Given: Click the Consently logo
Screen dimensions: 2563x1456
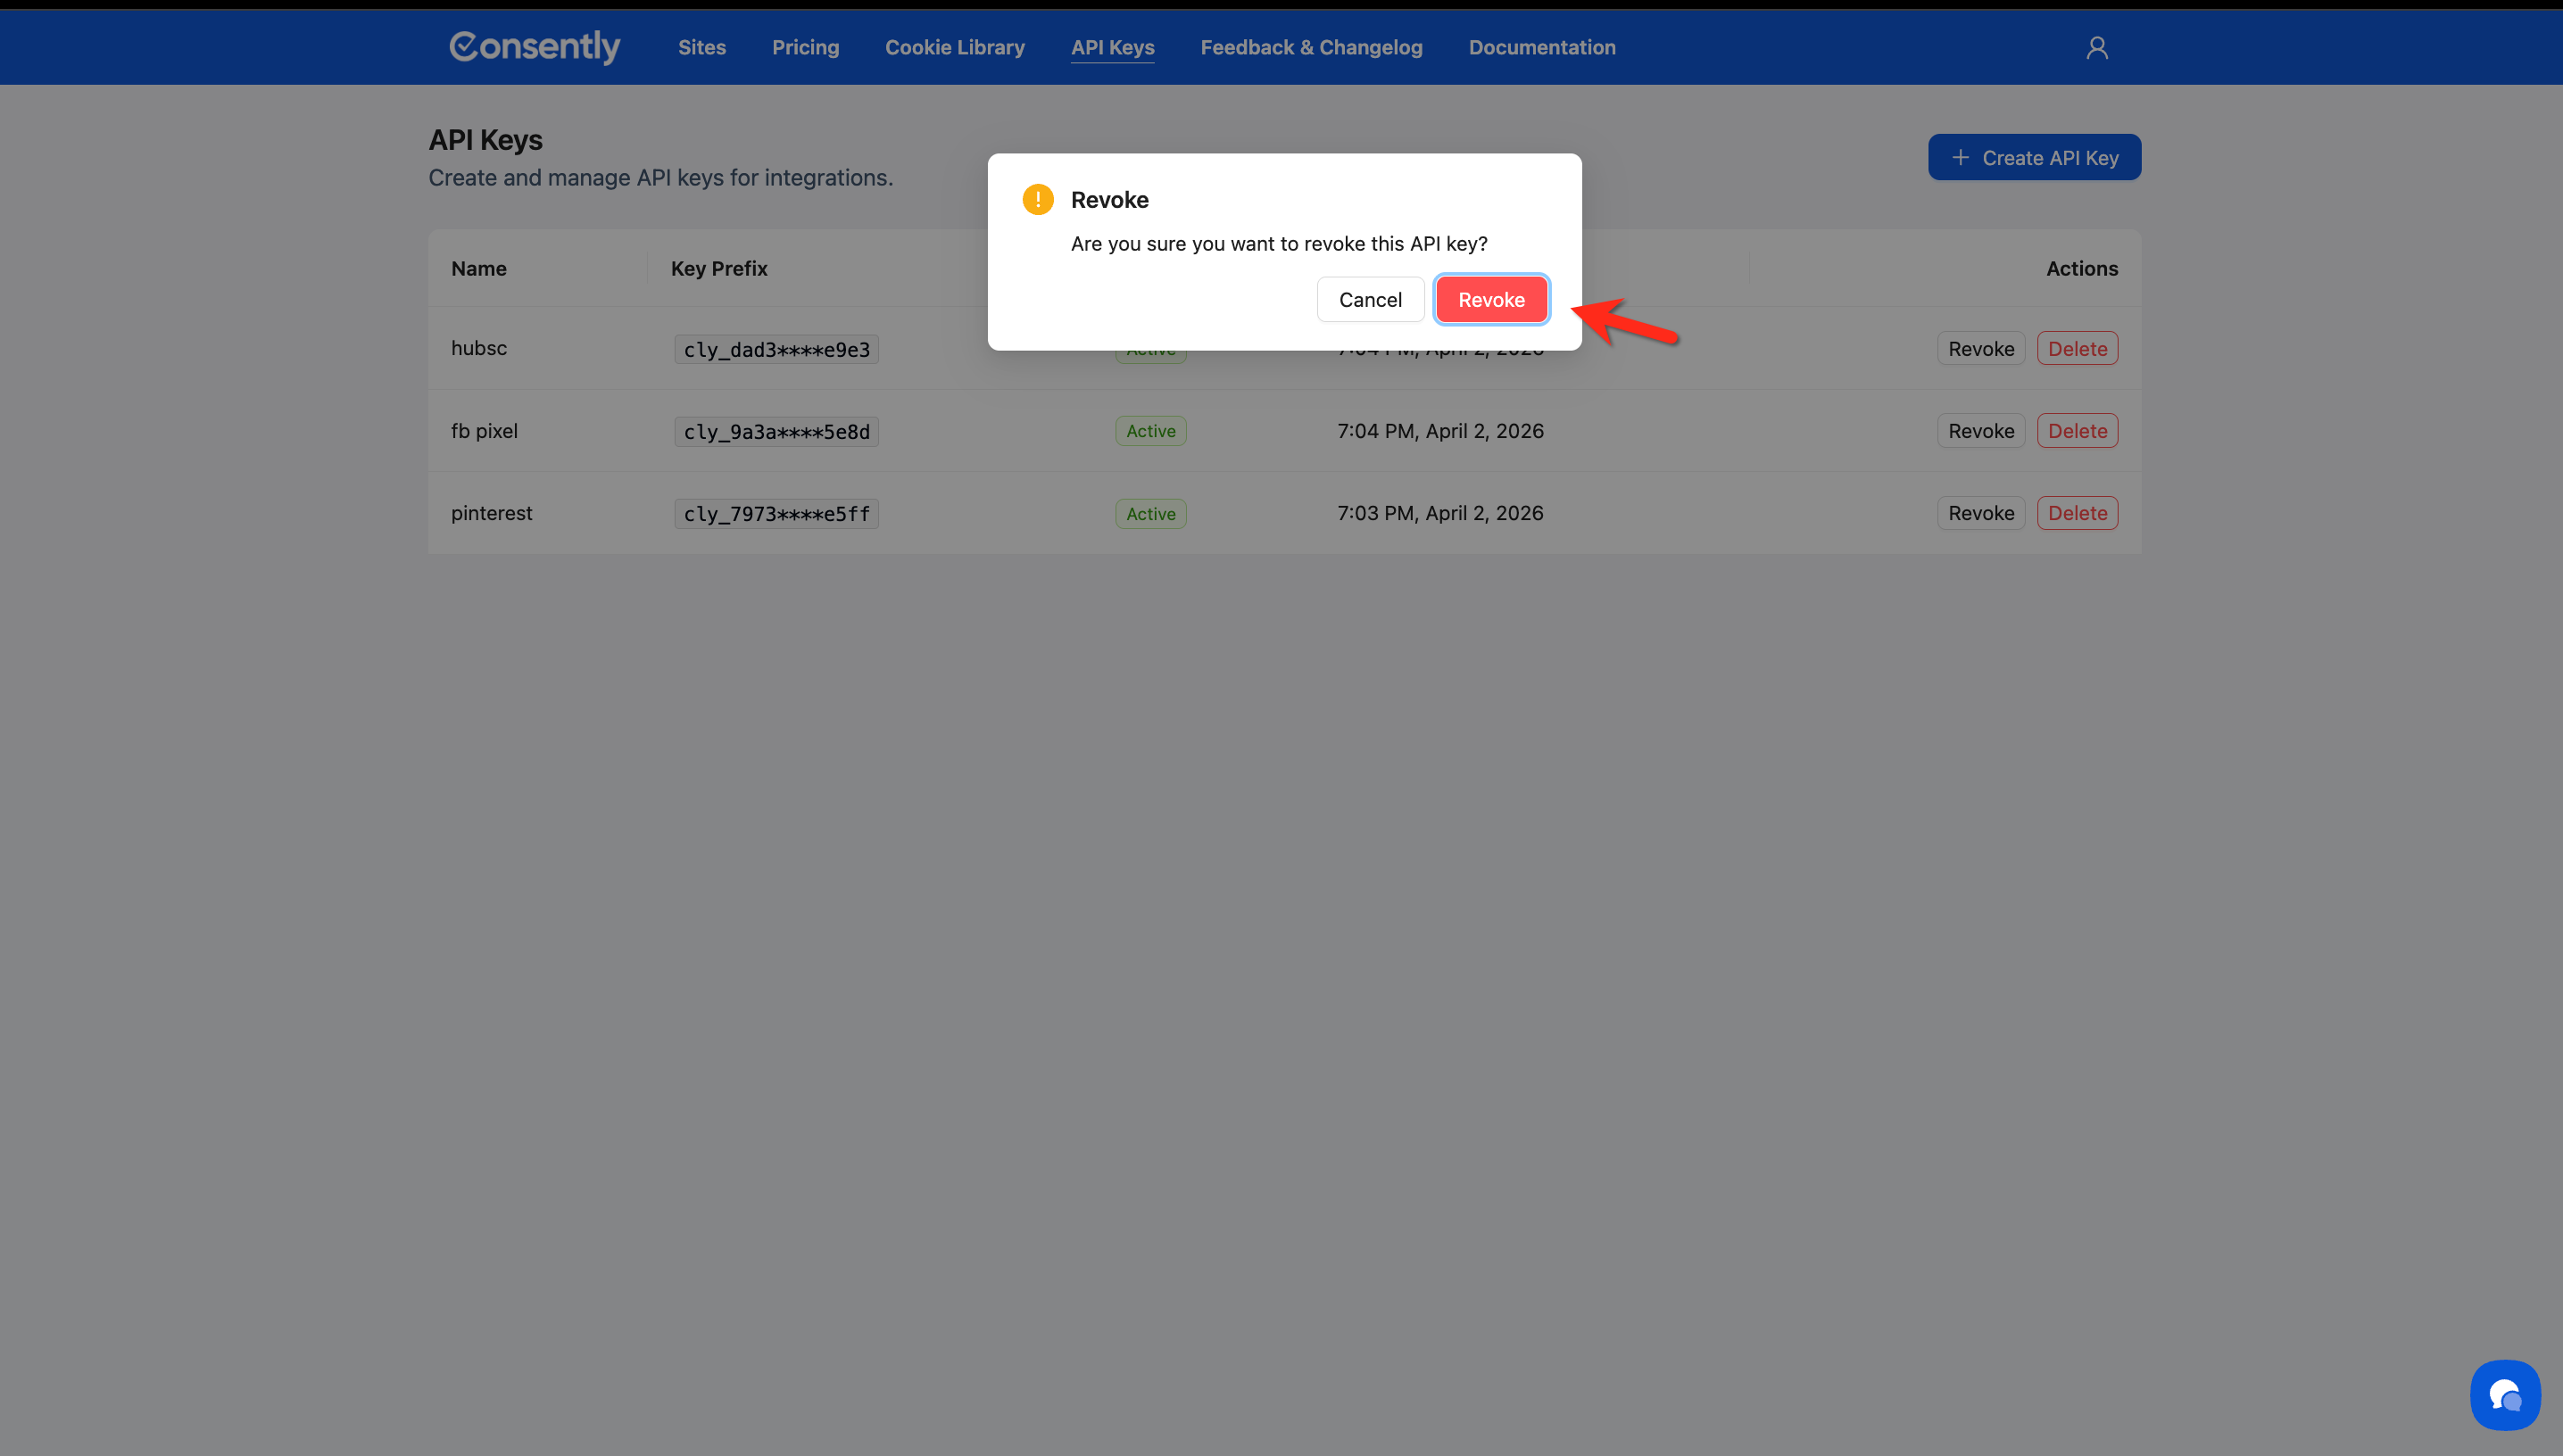Looking at the screenshot, I should pos(535,47).
